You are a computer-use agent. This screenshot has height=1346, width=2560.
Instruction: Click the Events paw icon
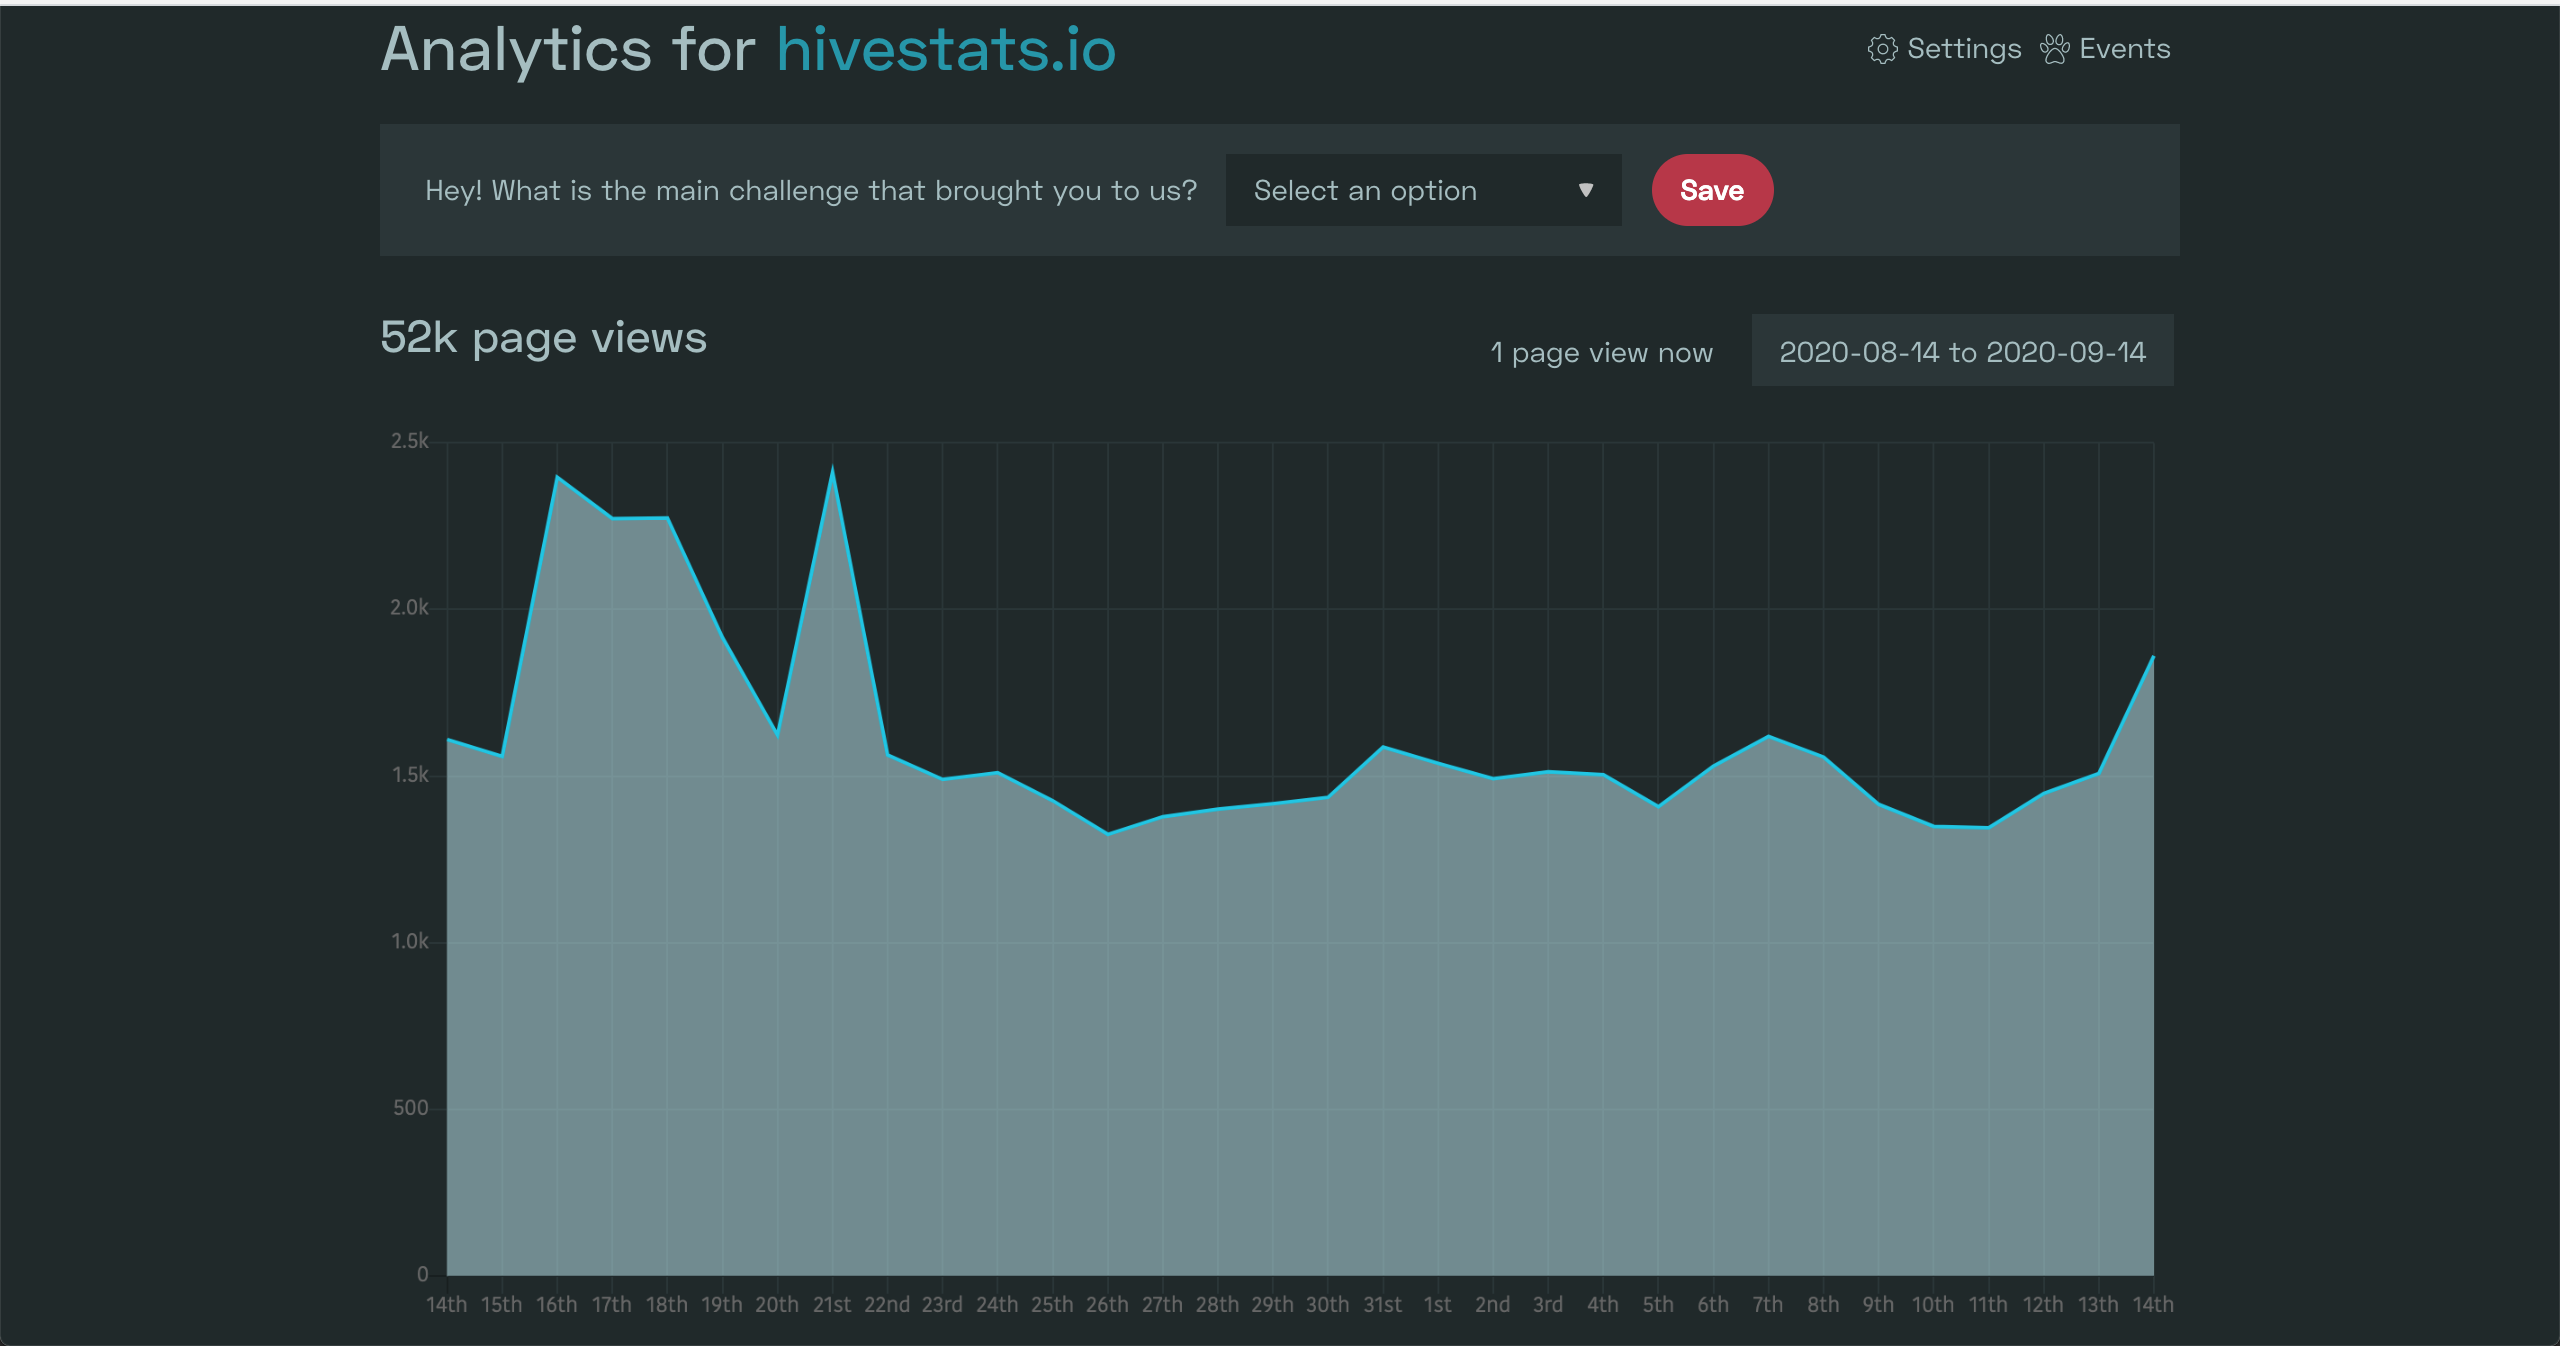[x=2055, y=49]
